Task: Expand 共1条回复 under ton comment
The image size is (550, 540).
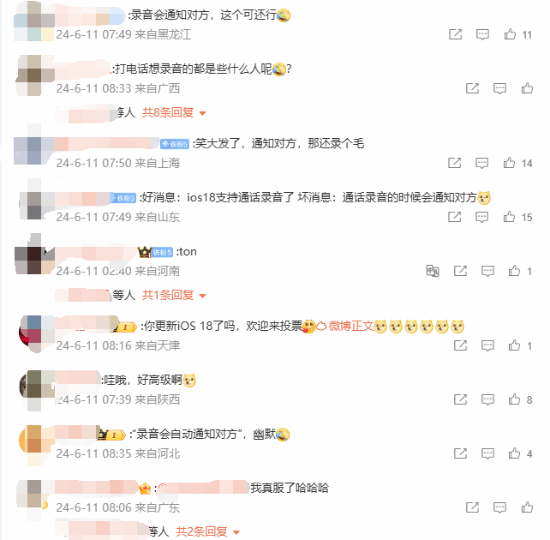Action: click(174, 295)
